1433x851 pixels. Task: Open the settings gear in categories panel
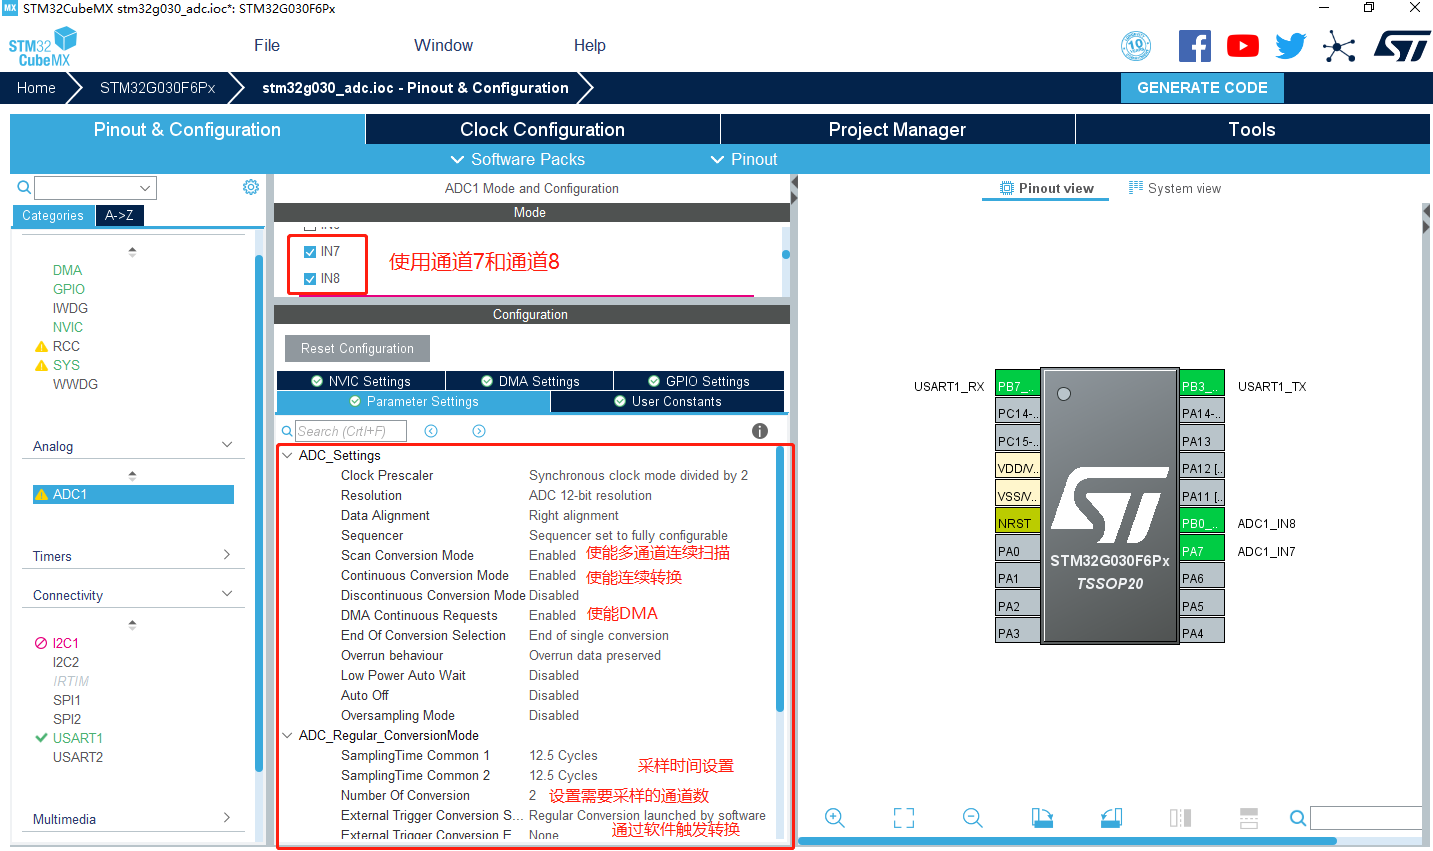tap(251, 187)
